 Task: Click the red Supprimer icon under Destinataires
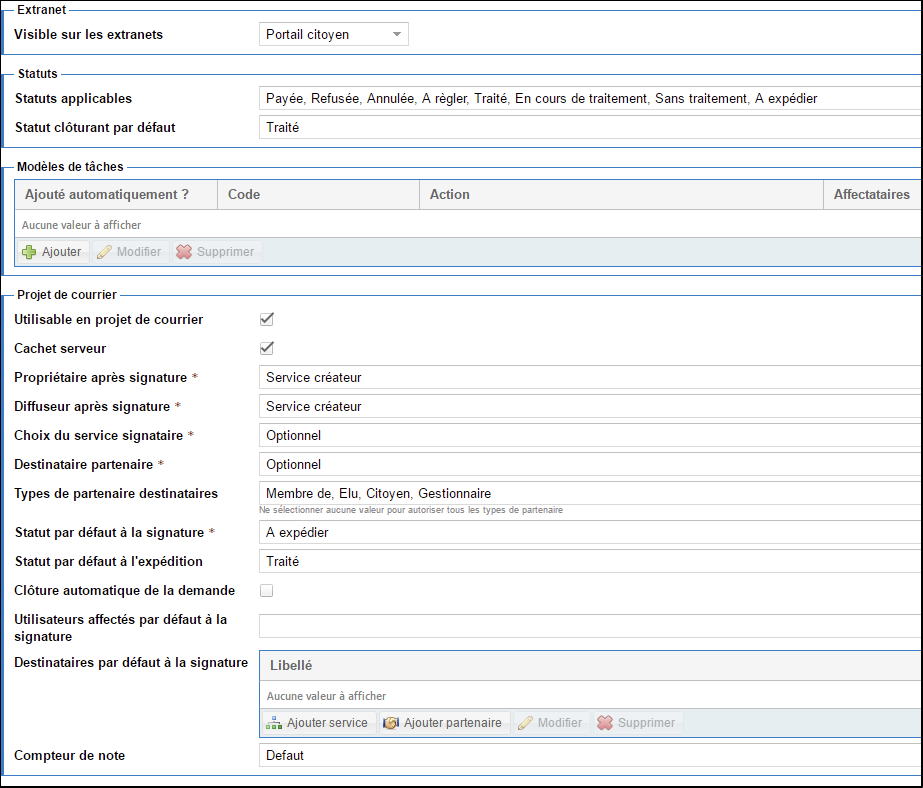[605, 723]
